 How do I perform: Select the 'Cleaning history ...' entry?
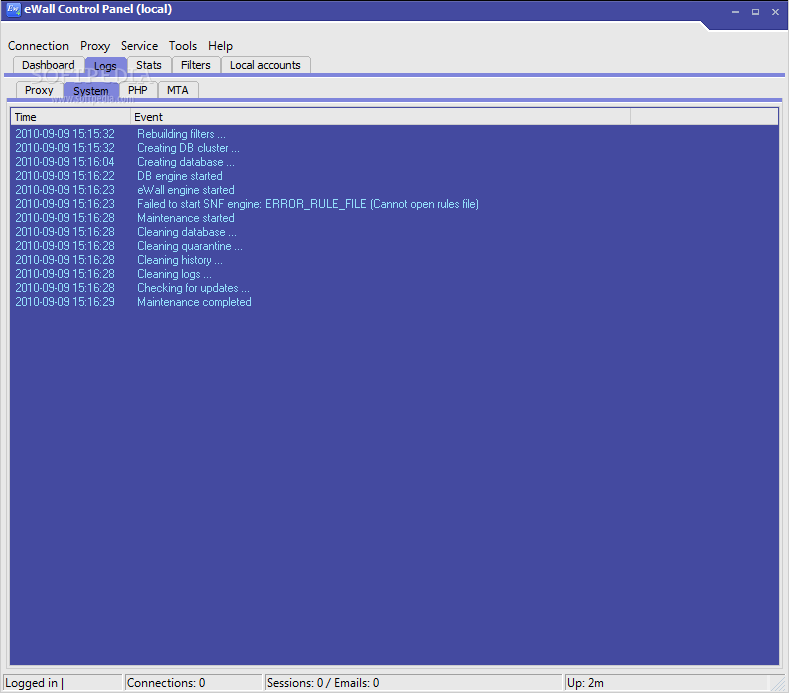tap(394, 260)
